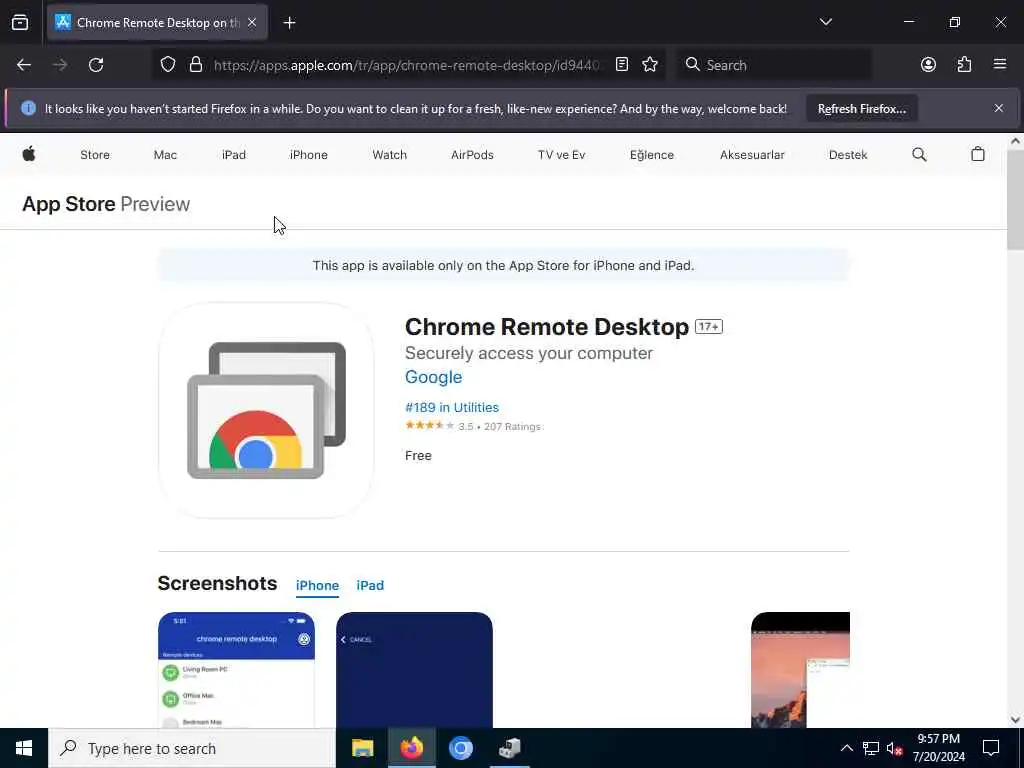Image resolution: width=1024 pixels, height=768 pixels.
Task: Open the shopping bag icon
Action: pos(978,154)
